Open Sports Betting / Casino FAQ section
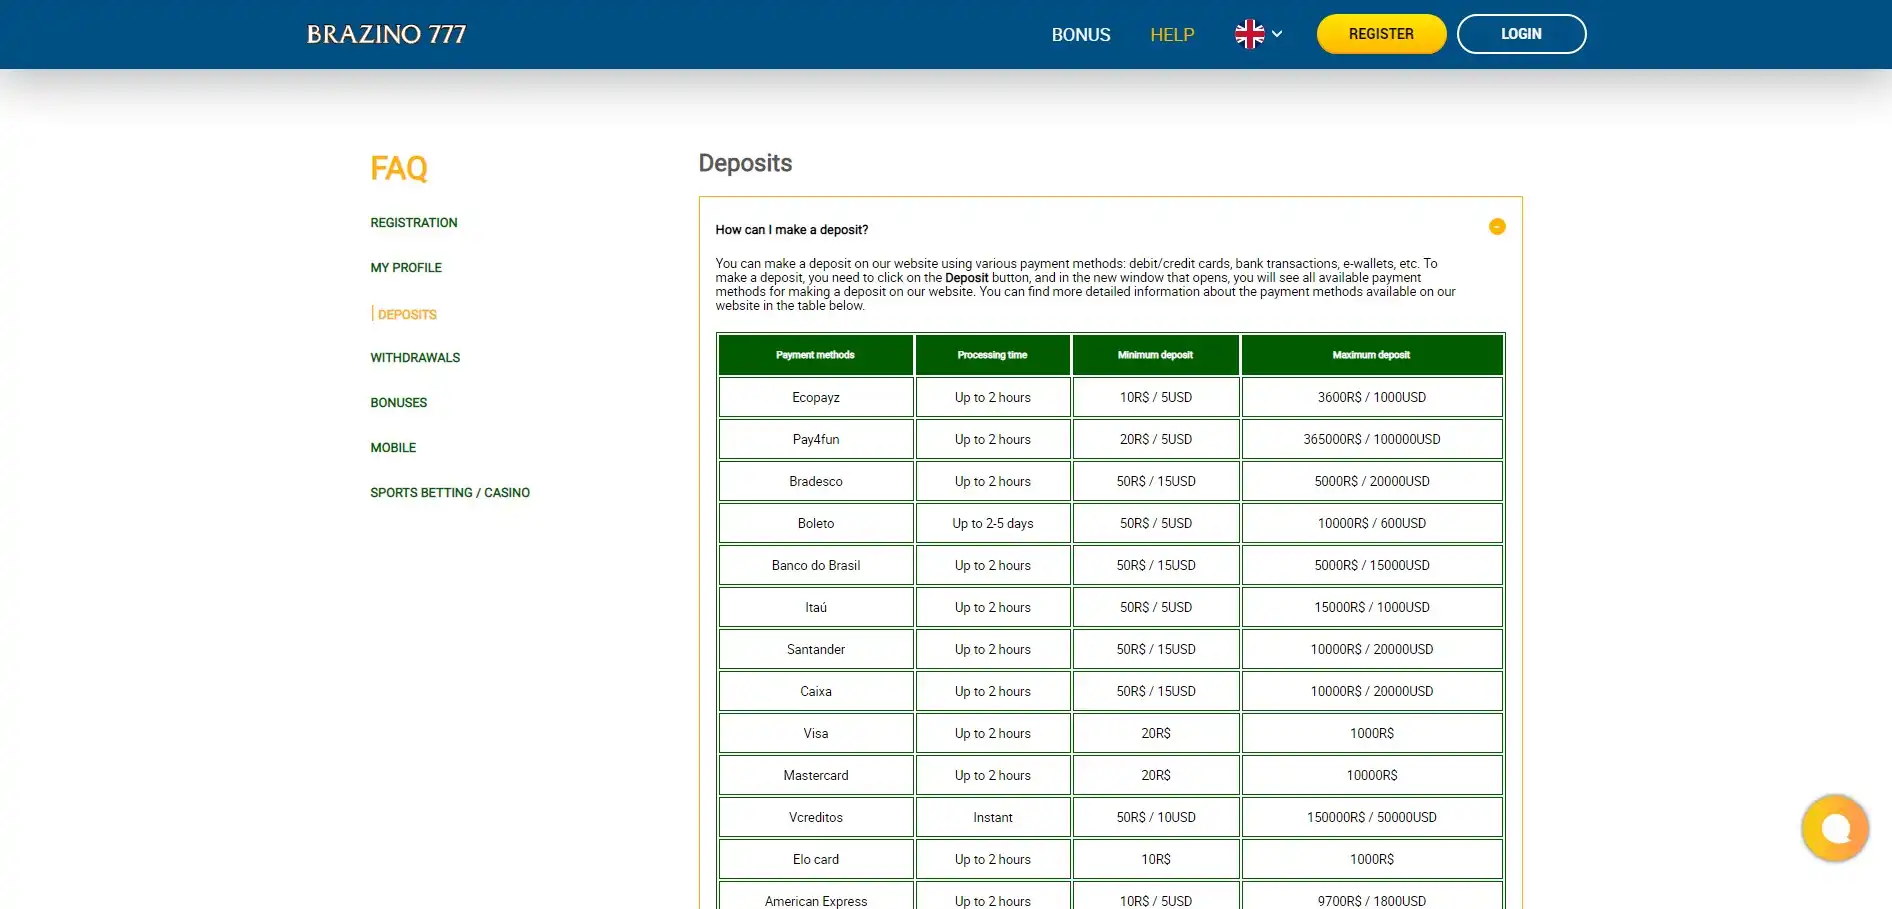Viewport: 1892px width, 909px height. (449, 493)
